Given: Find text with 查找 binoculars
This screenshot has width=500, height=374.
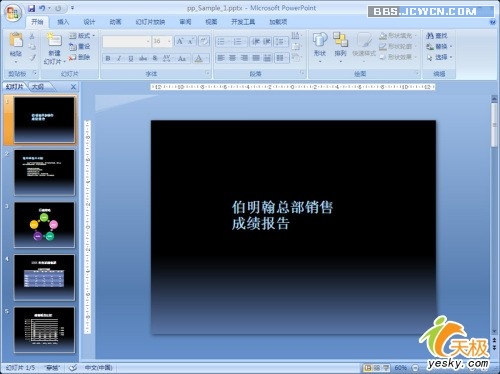Looking at the screenshot, I should coord(437,36).
